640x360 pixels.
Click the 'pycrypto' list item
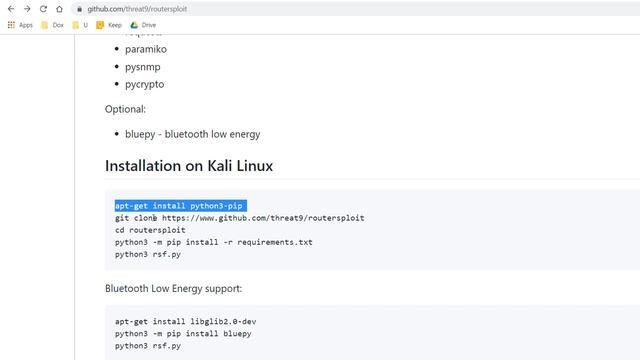pyautogui.click(x=144, y=84)
